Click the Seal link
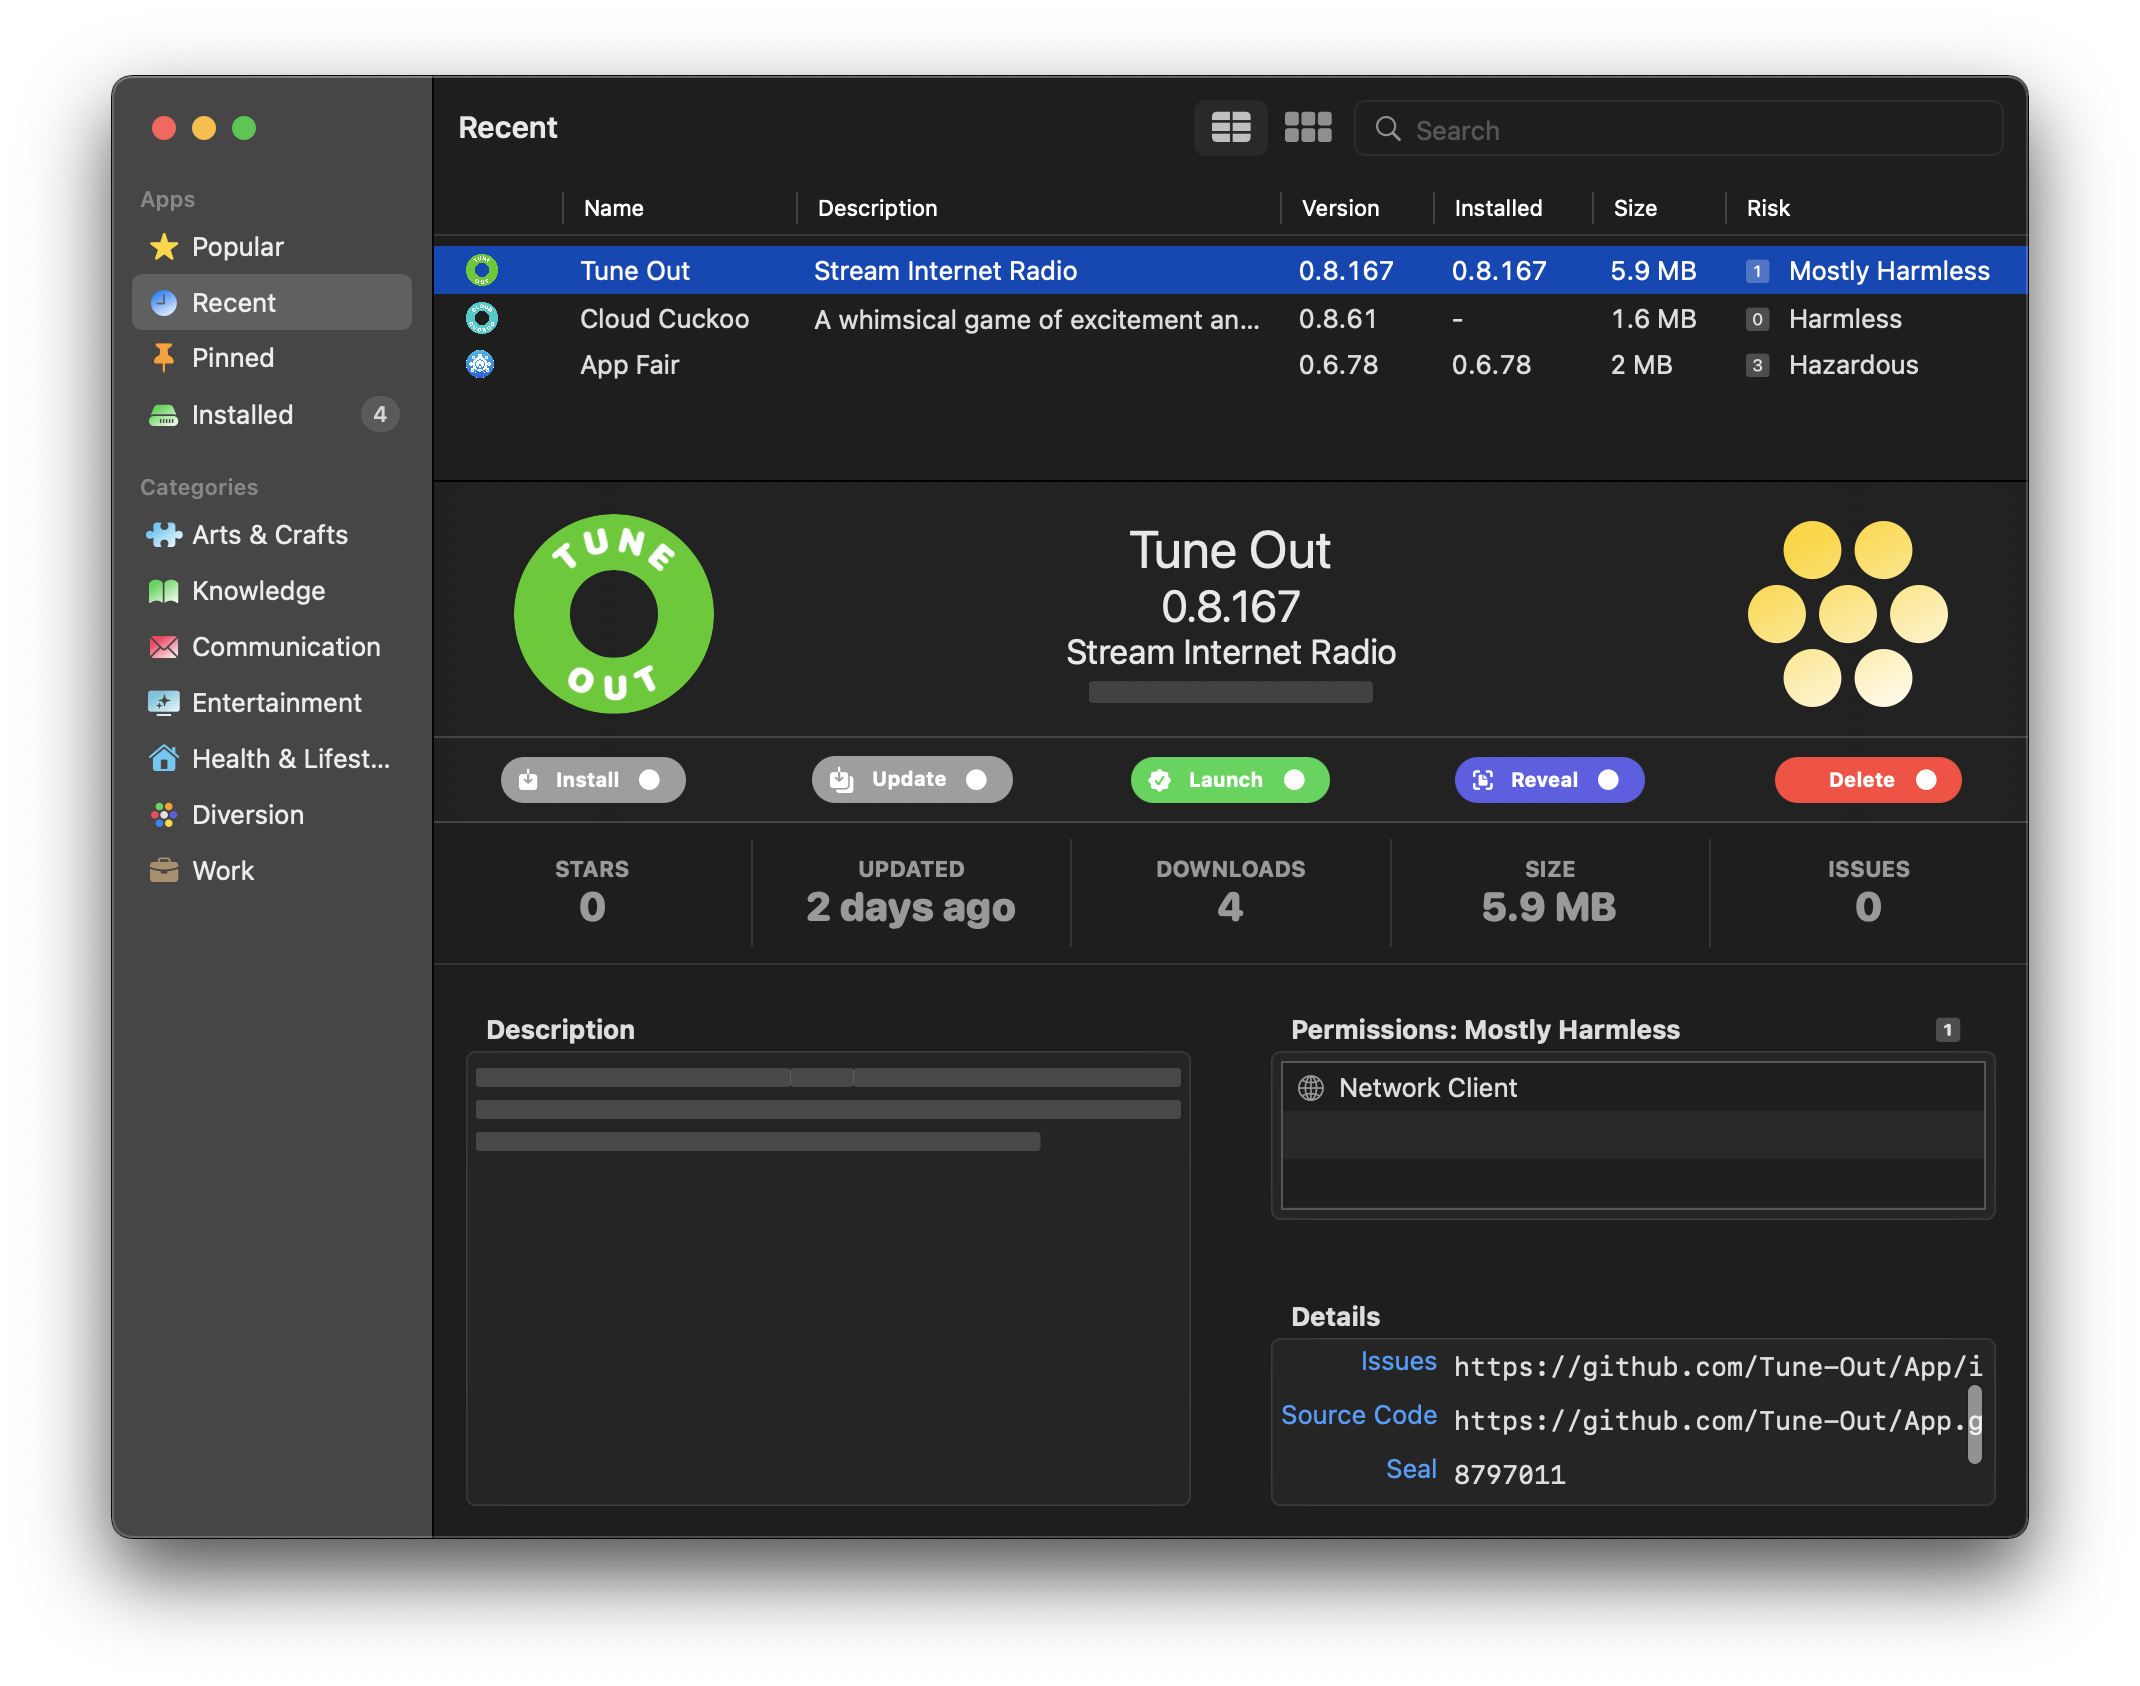Viewport: 2140px width, 1686px height. tap(1411, 1470)
